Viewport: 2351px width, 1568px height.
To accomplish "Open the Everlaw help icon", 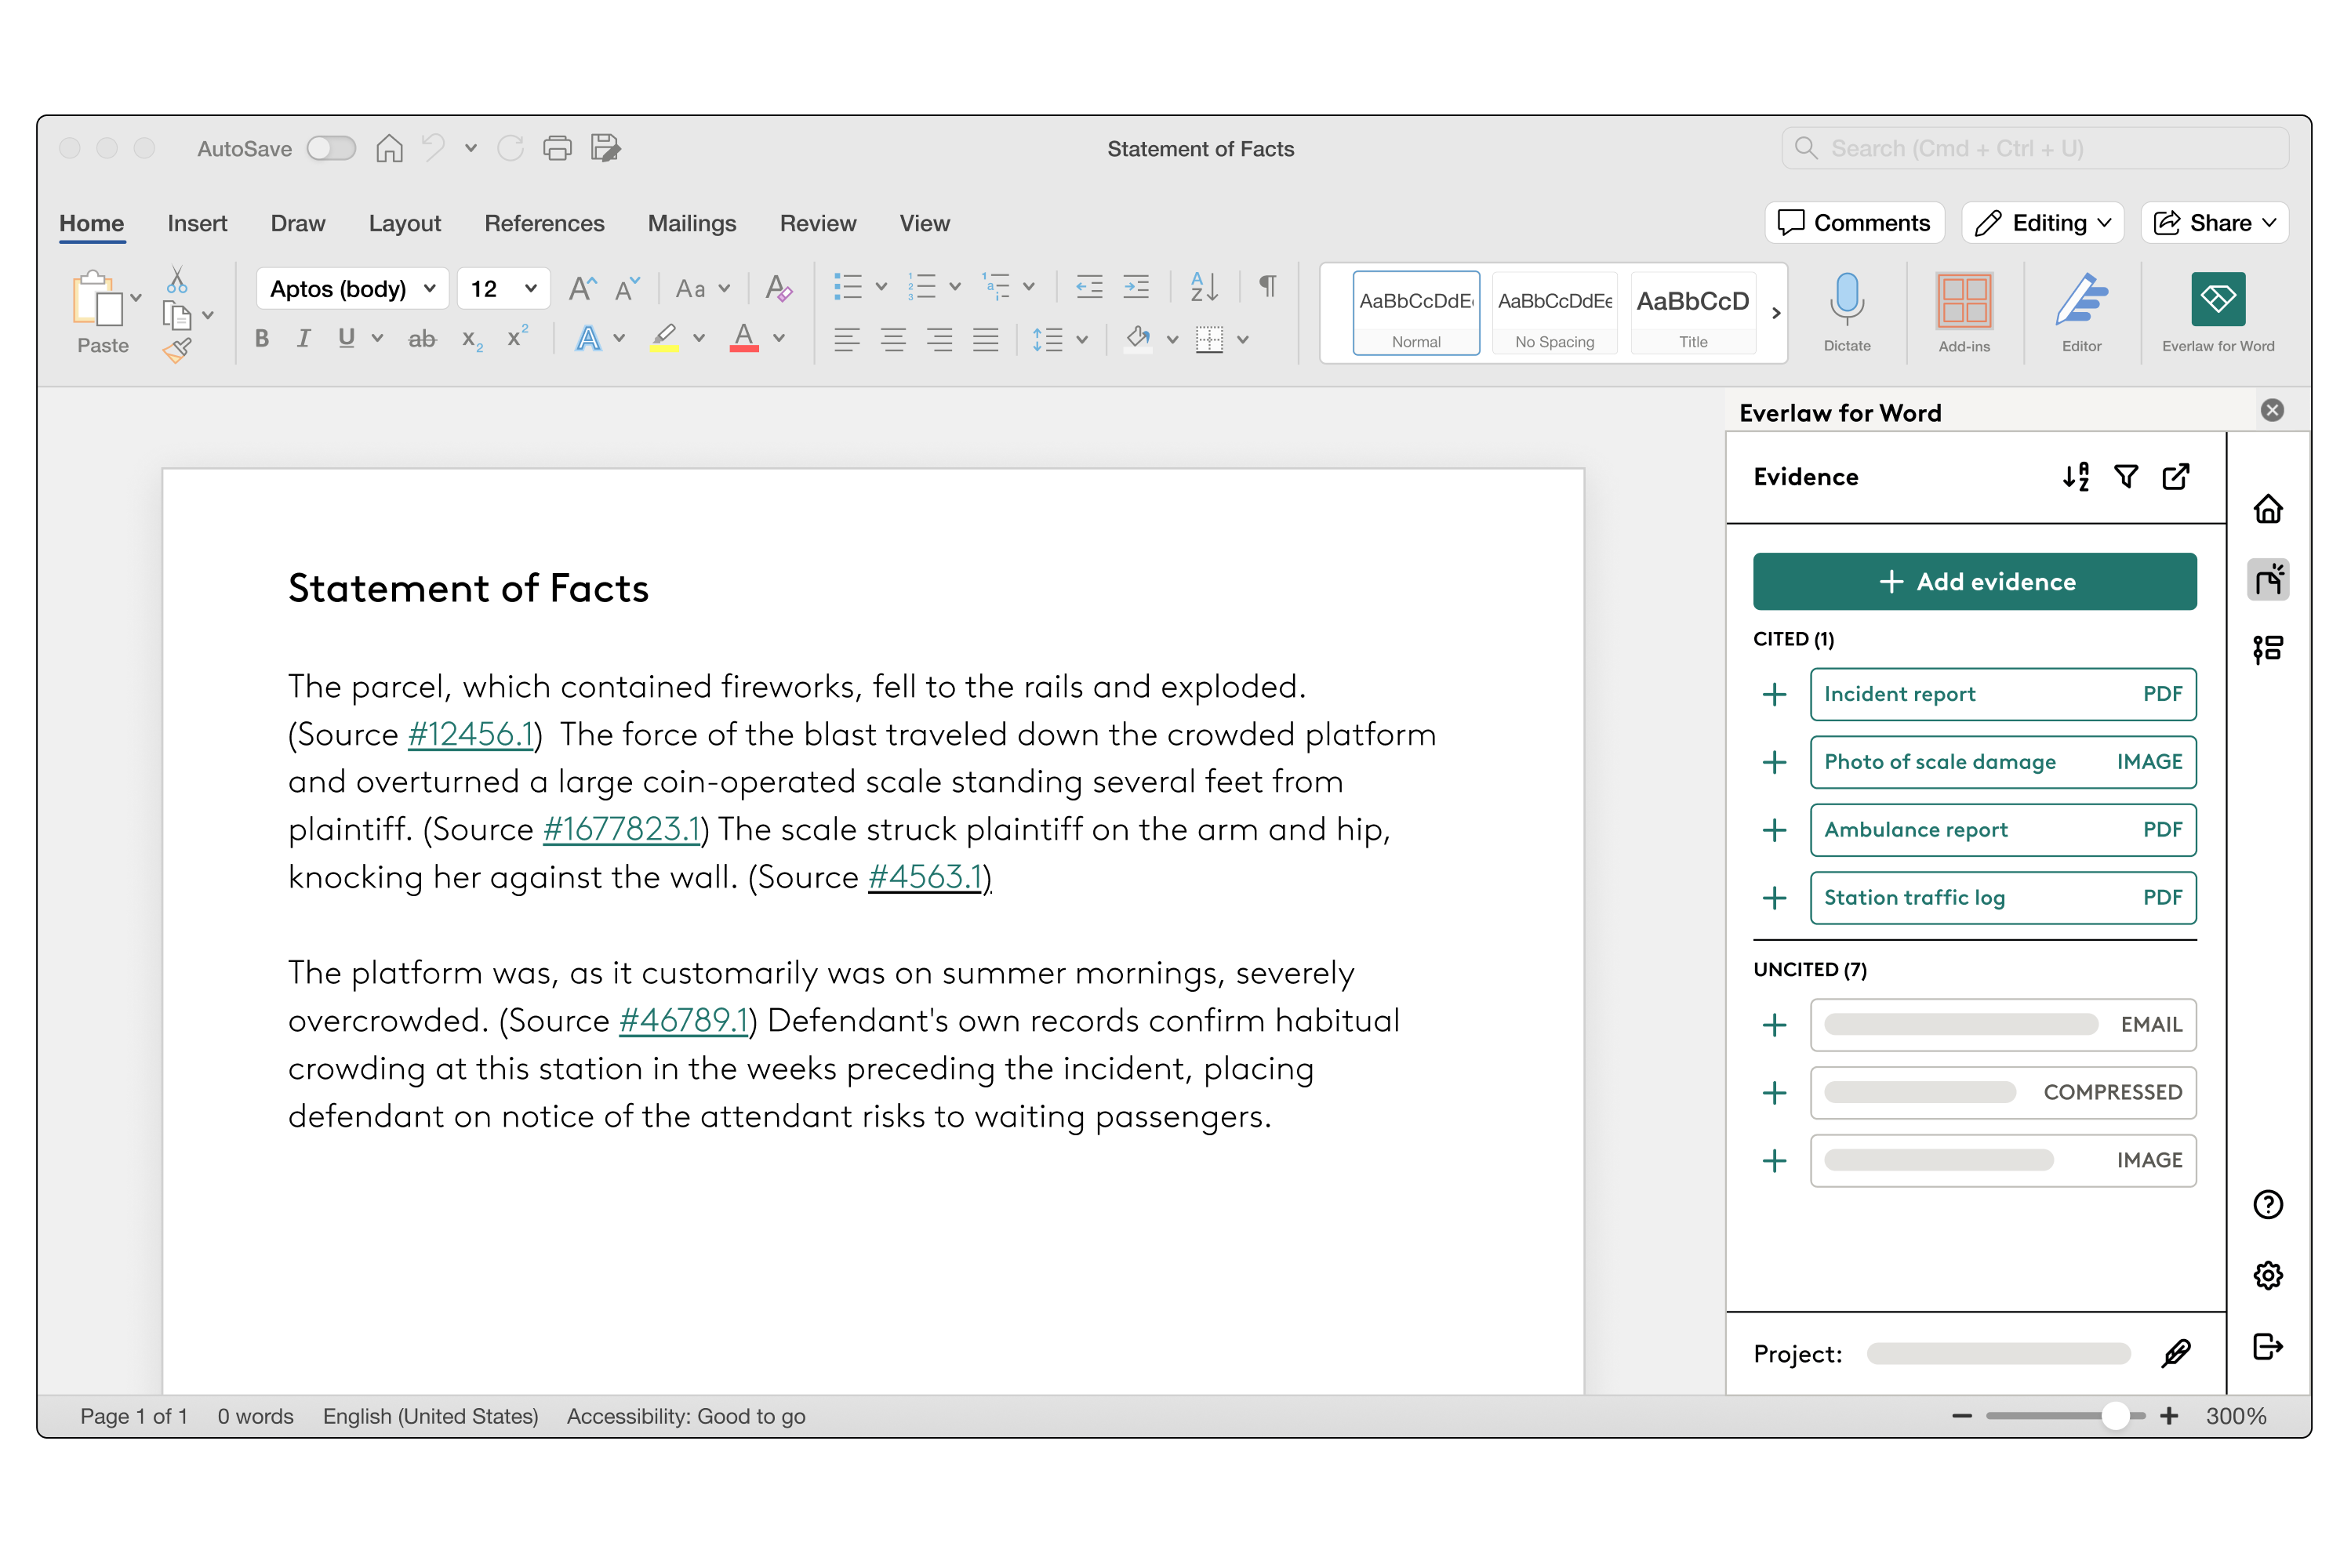I will pyautogui.click(x=2267, y=1204).
